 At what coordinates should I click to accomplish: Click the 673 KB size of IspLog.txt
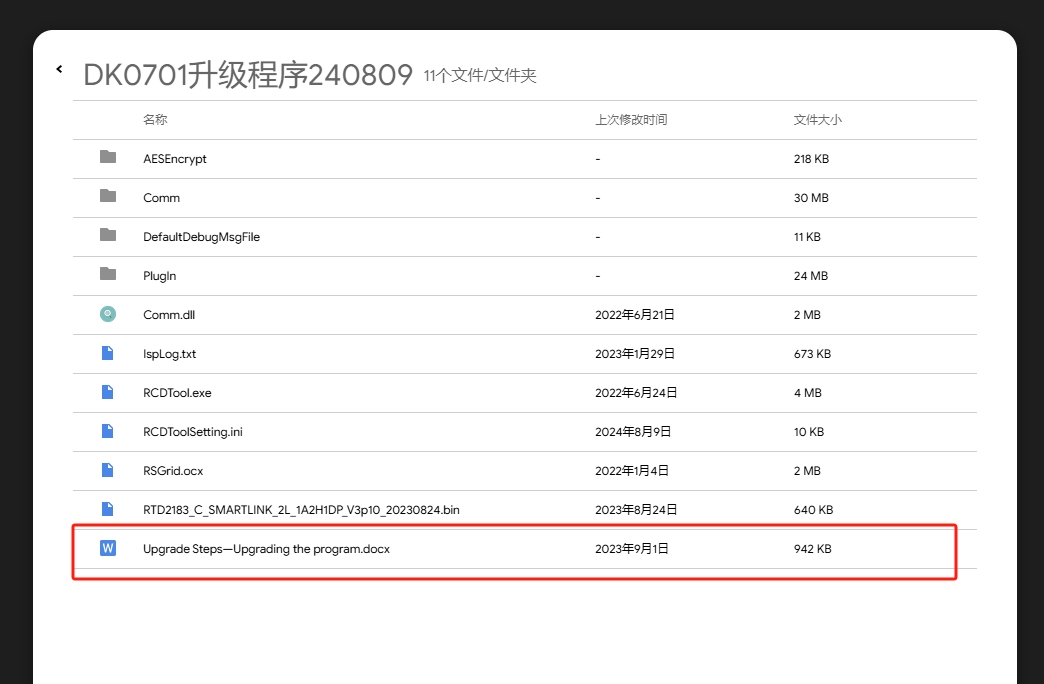pos(812,354)
